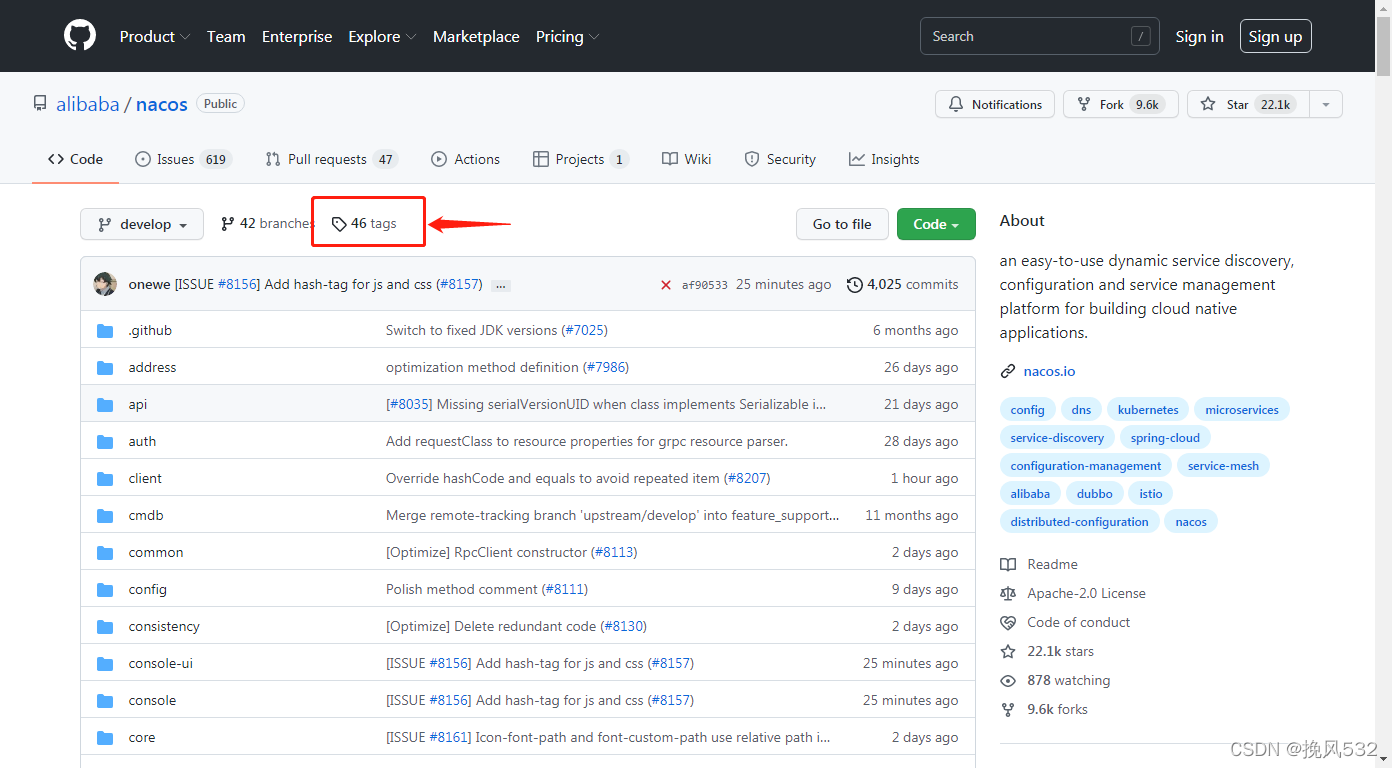Image resolution: width=1392 pixels, height=768 pixels.
Task: Click the GitHub Octocat logo
Action: point(80,36)
